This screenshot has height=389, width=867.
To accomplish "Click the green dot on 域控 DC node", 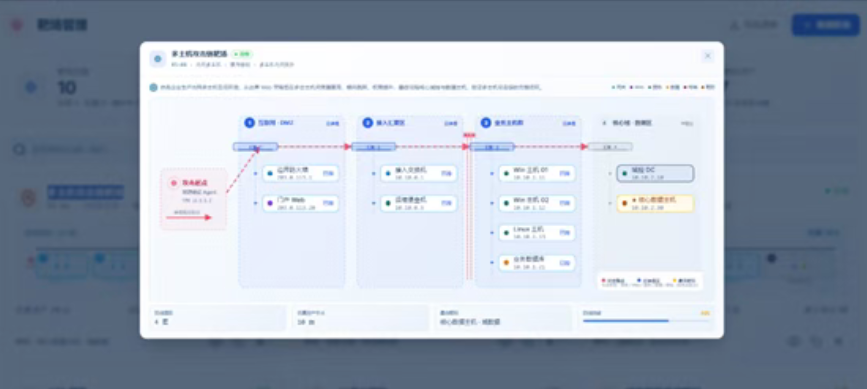I will (x=625, y=174).
